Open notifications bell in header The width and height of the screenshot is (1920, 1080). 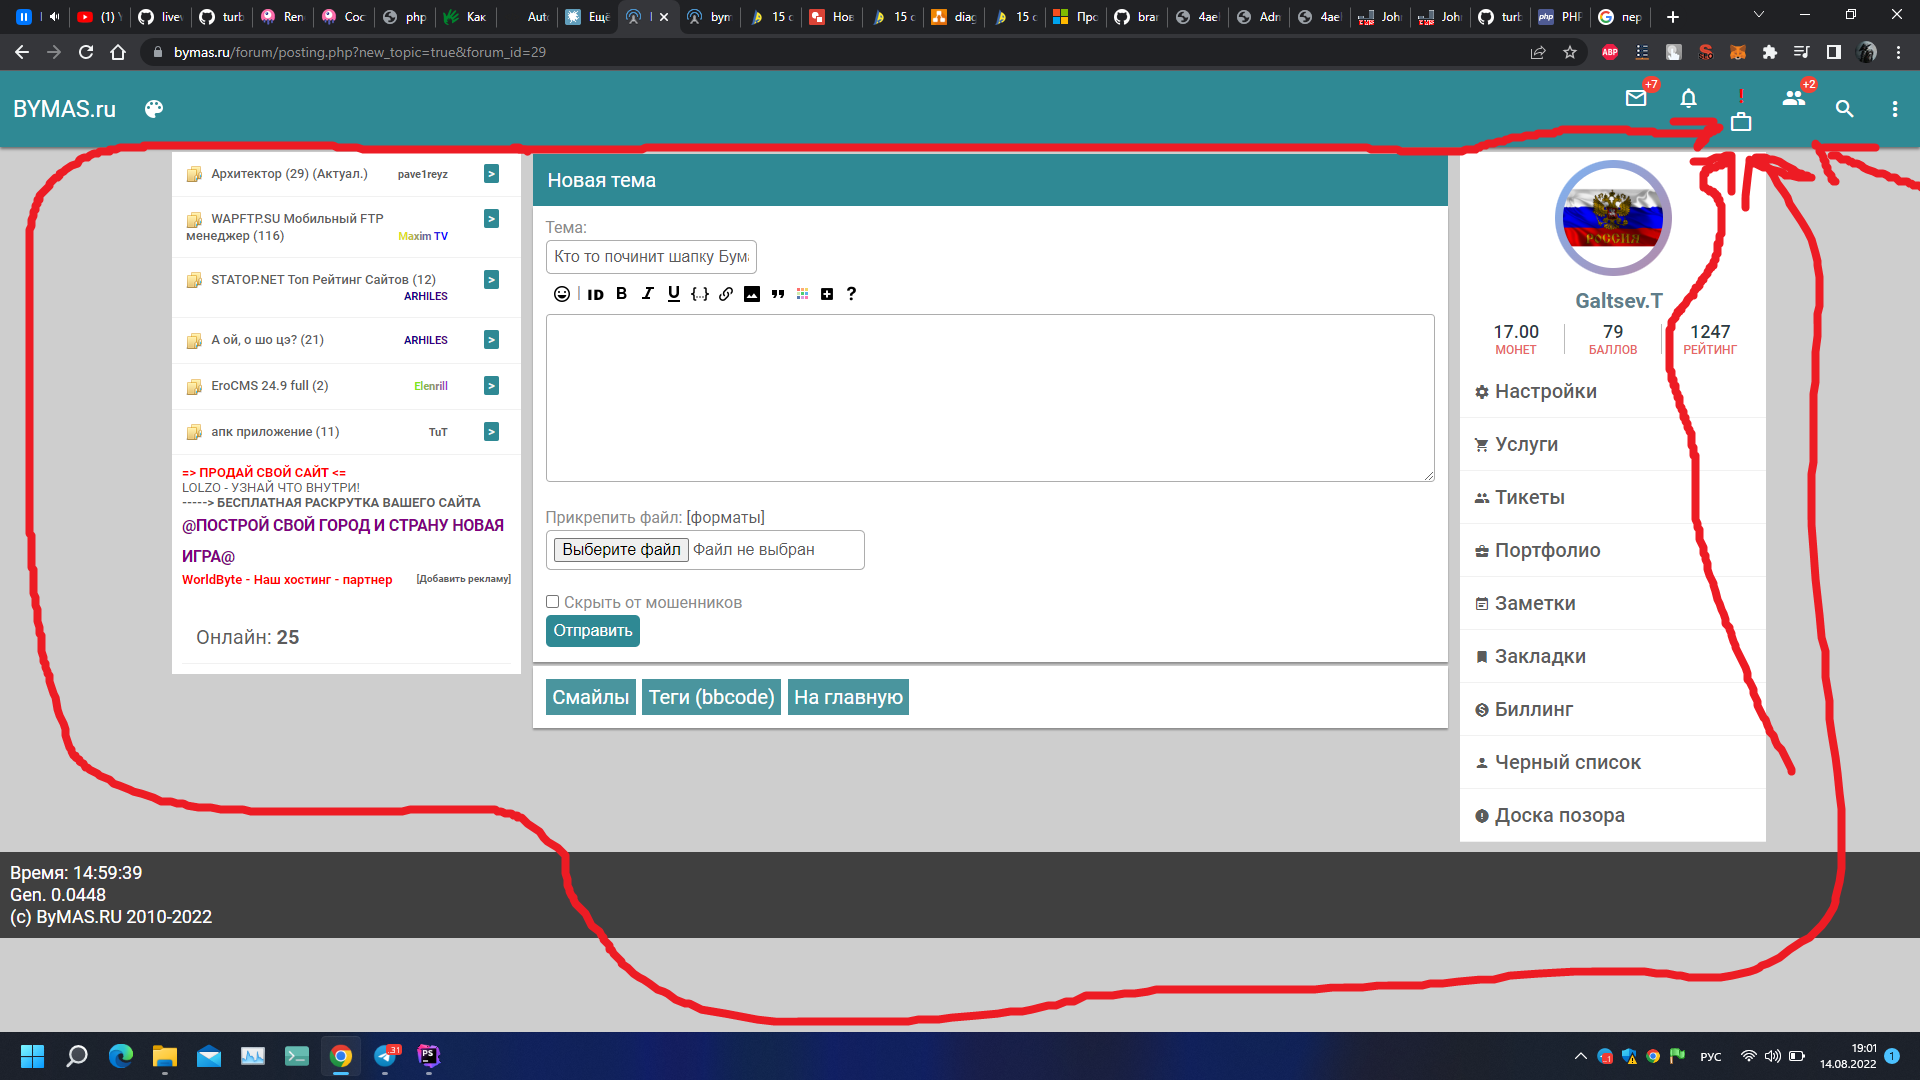1688,99
